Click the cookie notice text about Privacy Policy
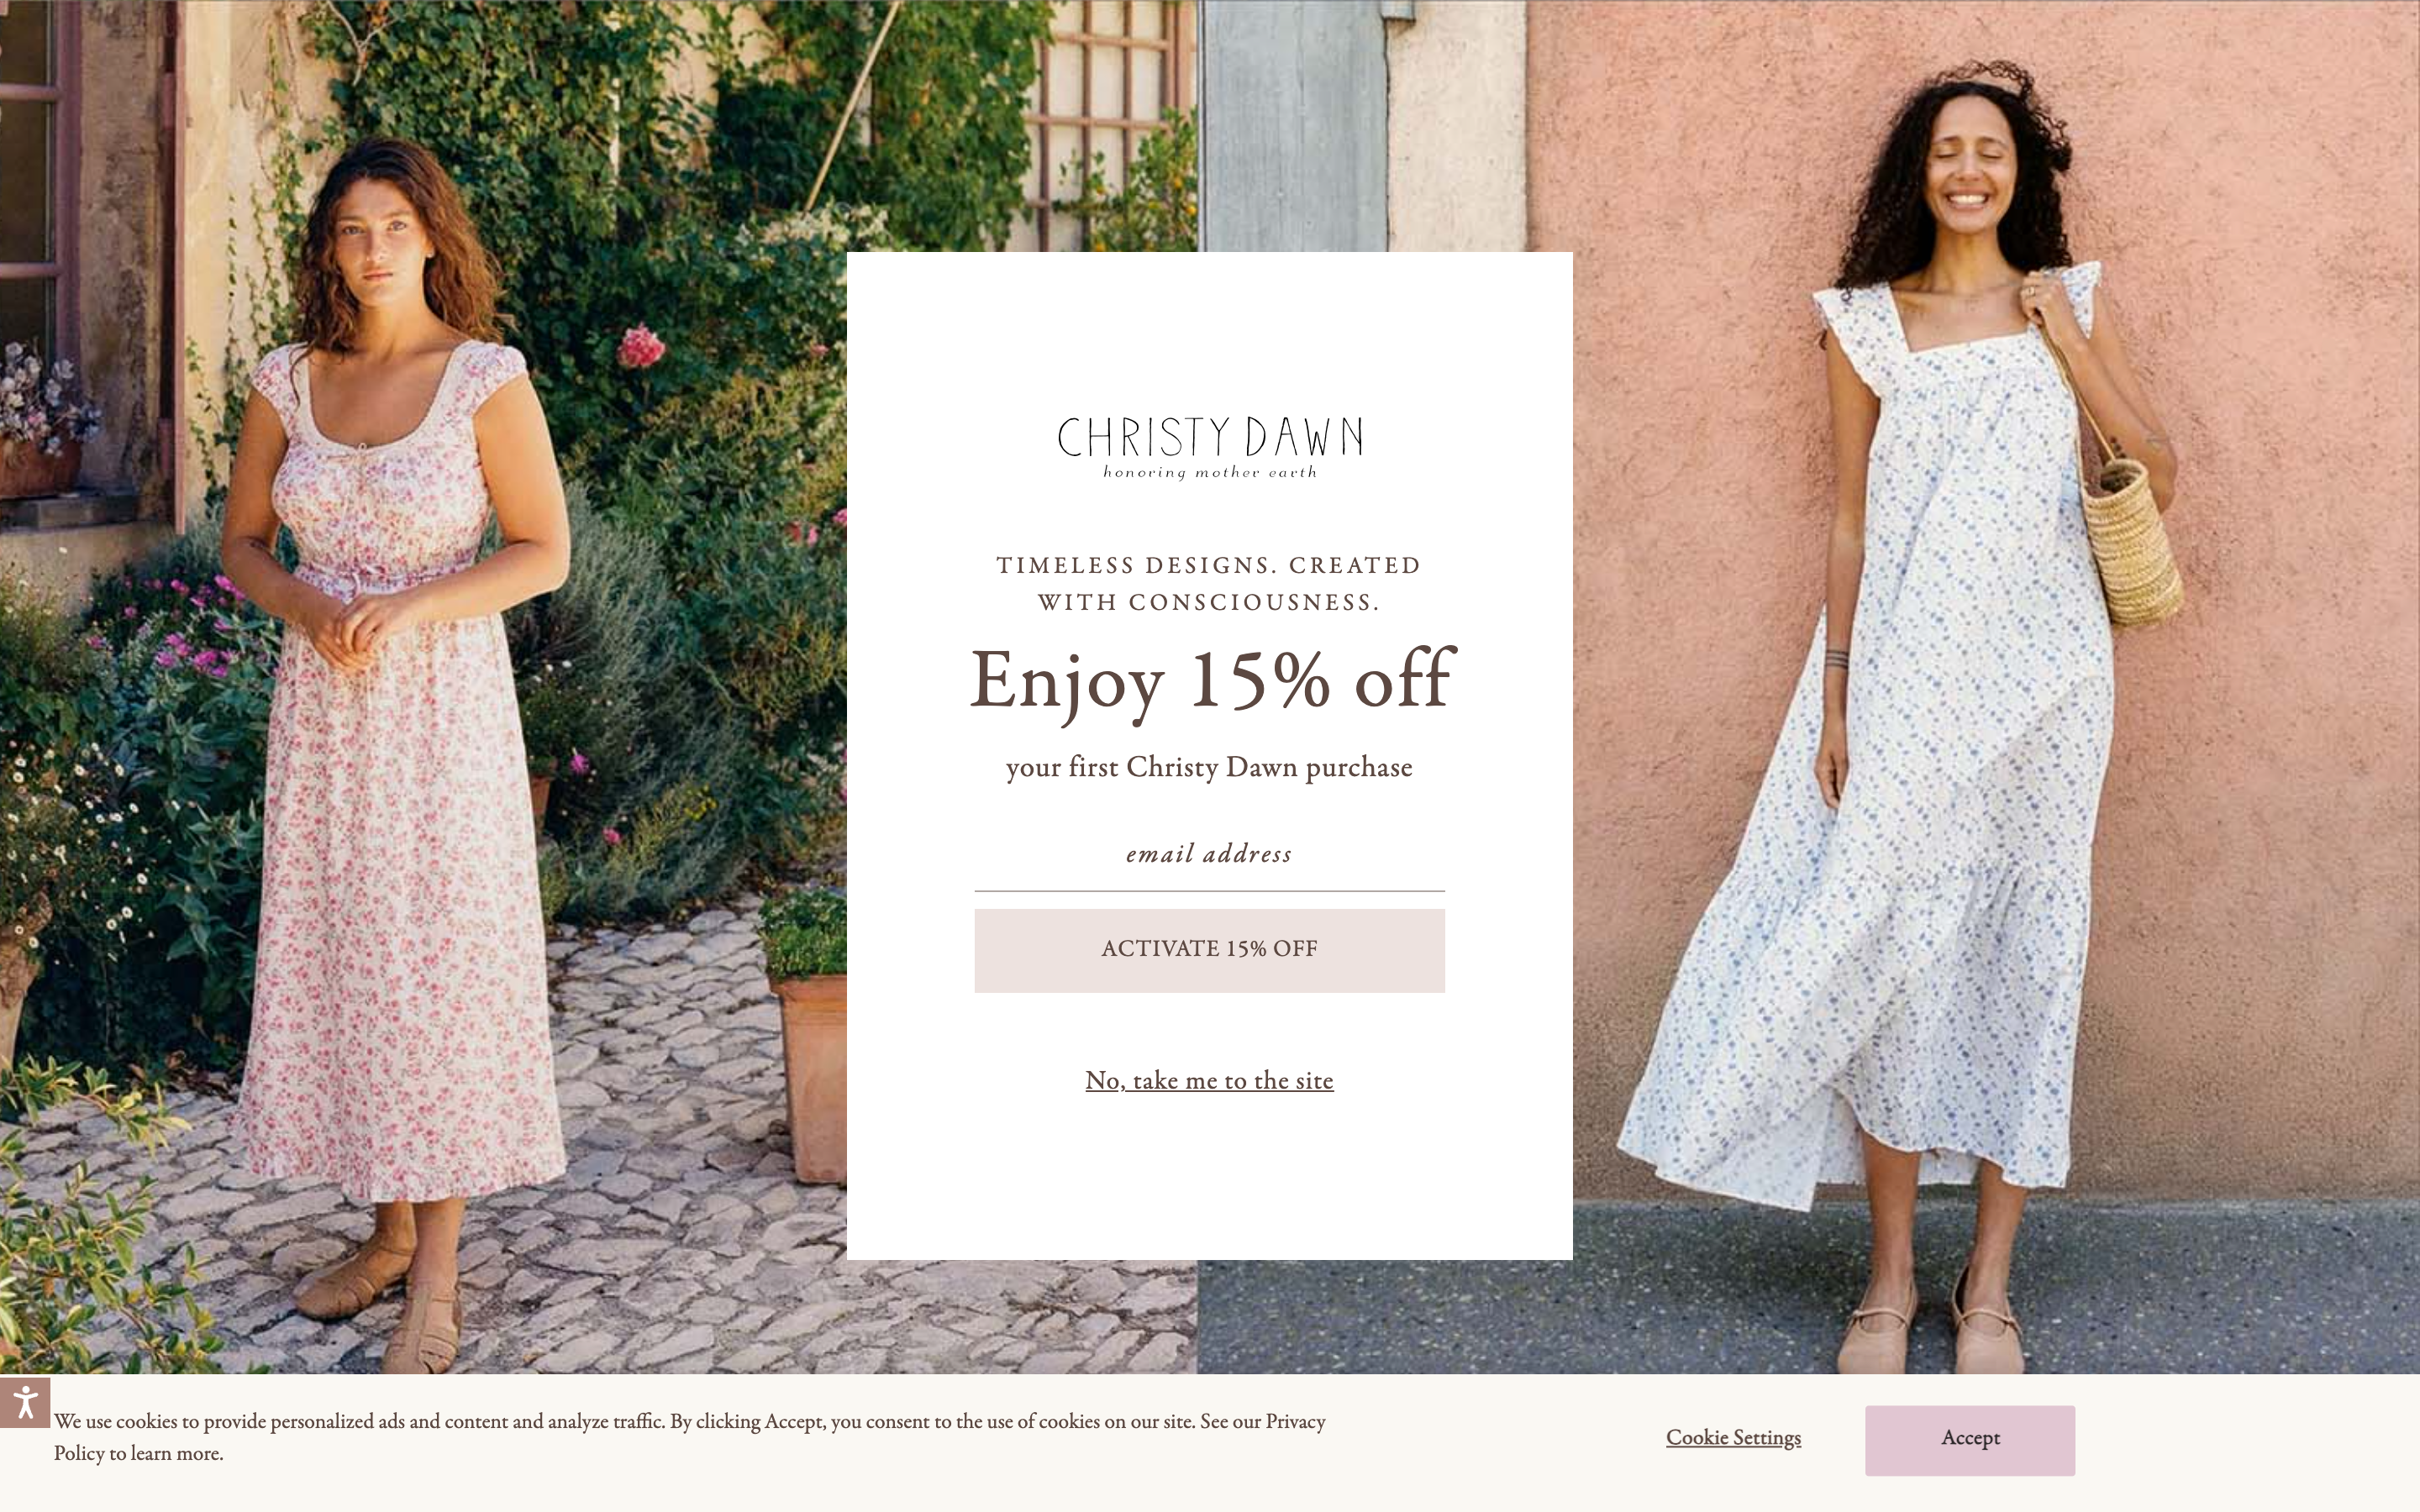The height and width of the screenshot is (1512, 2420). pyautogui.click(x=689, y=1437)
